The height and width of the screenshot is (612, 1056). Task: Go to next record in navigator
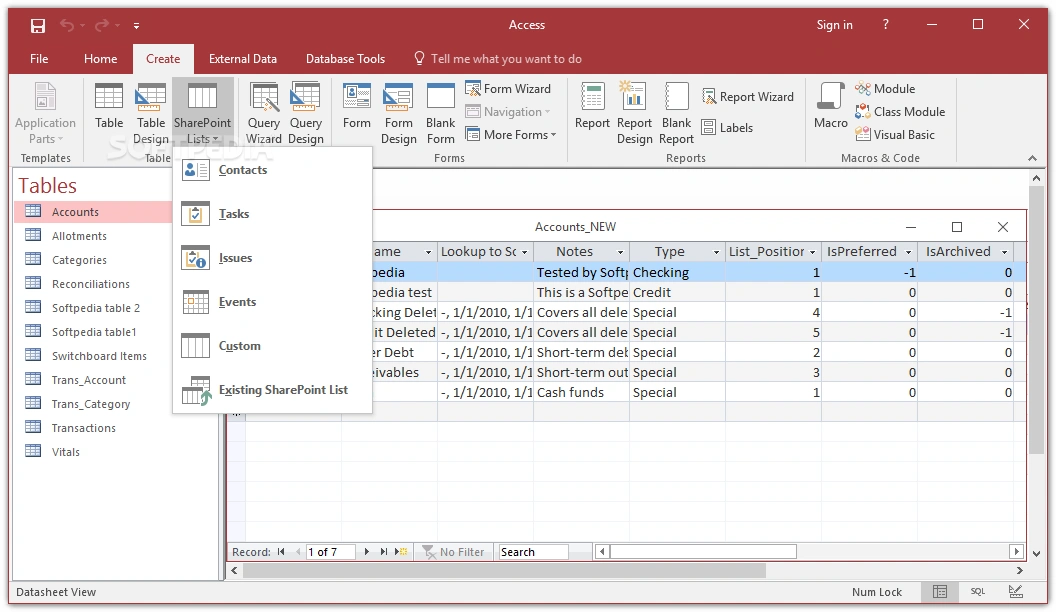coord(367,552)
